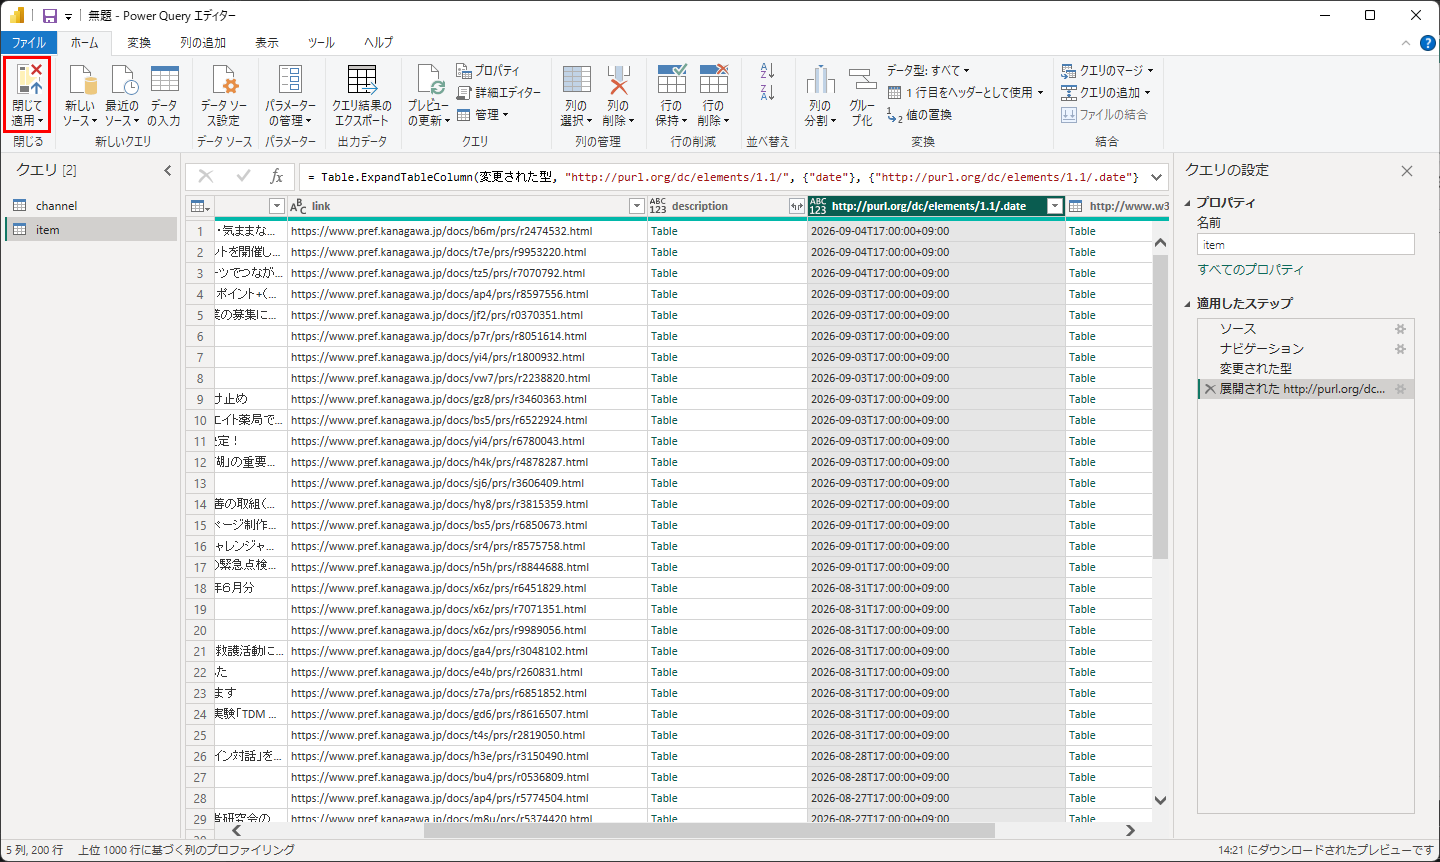Click the 行の削除 (Remove Rows) icon
1440x862 pixels.
click(x=713, y=80)
